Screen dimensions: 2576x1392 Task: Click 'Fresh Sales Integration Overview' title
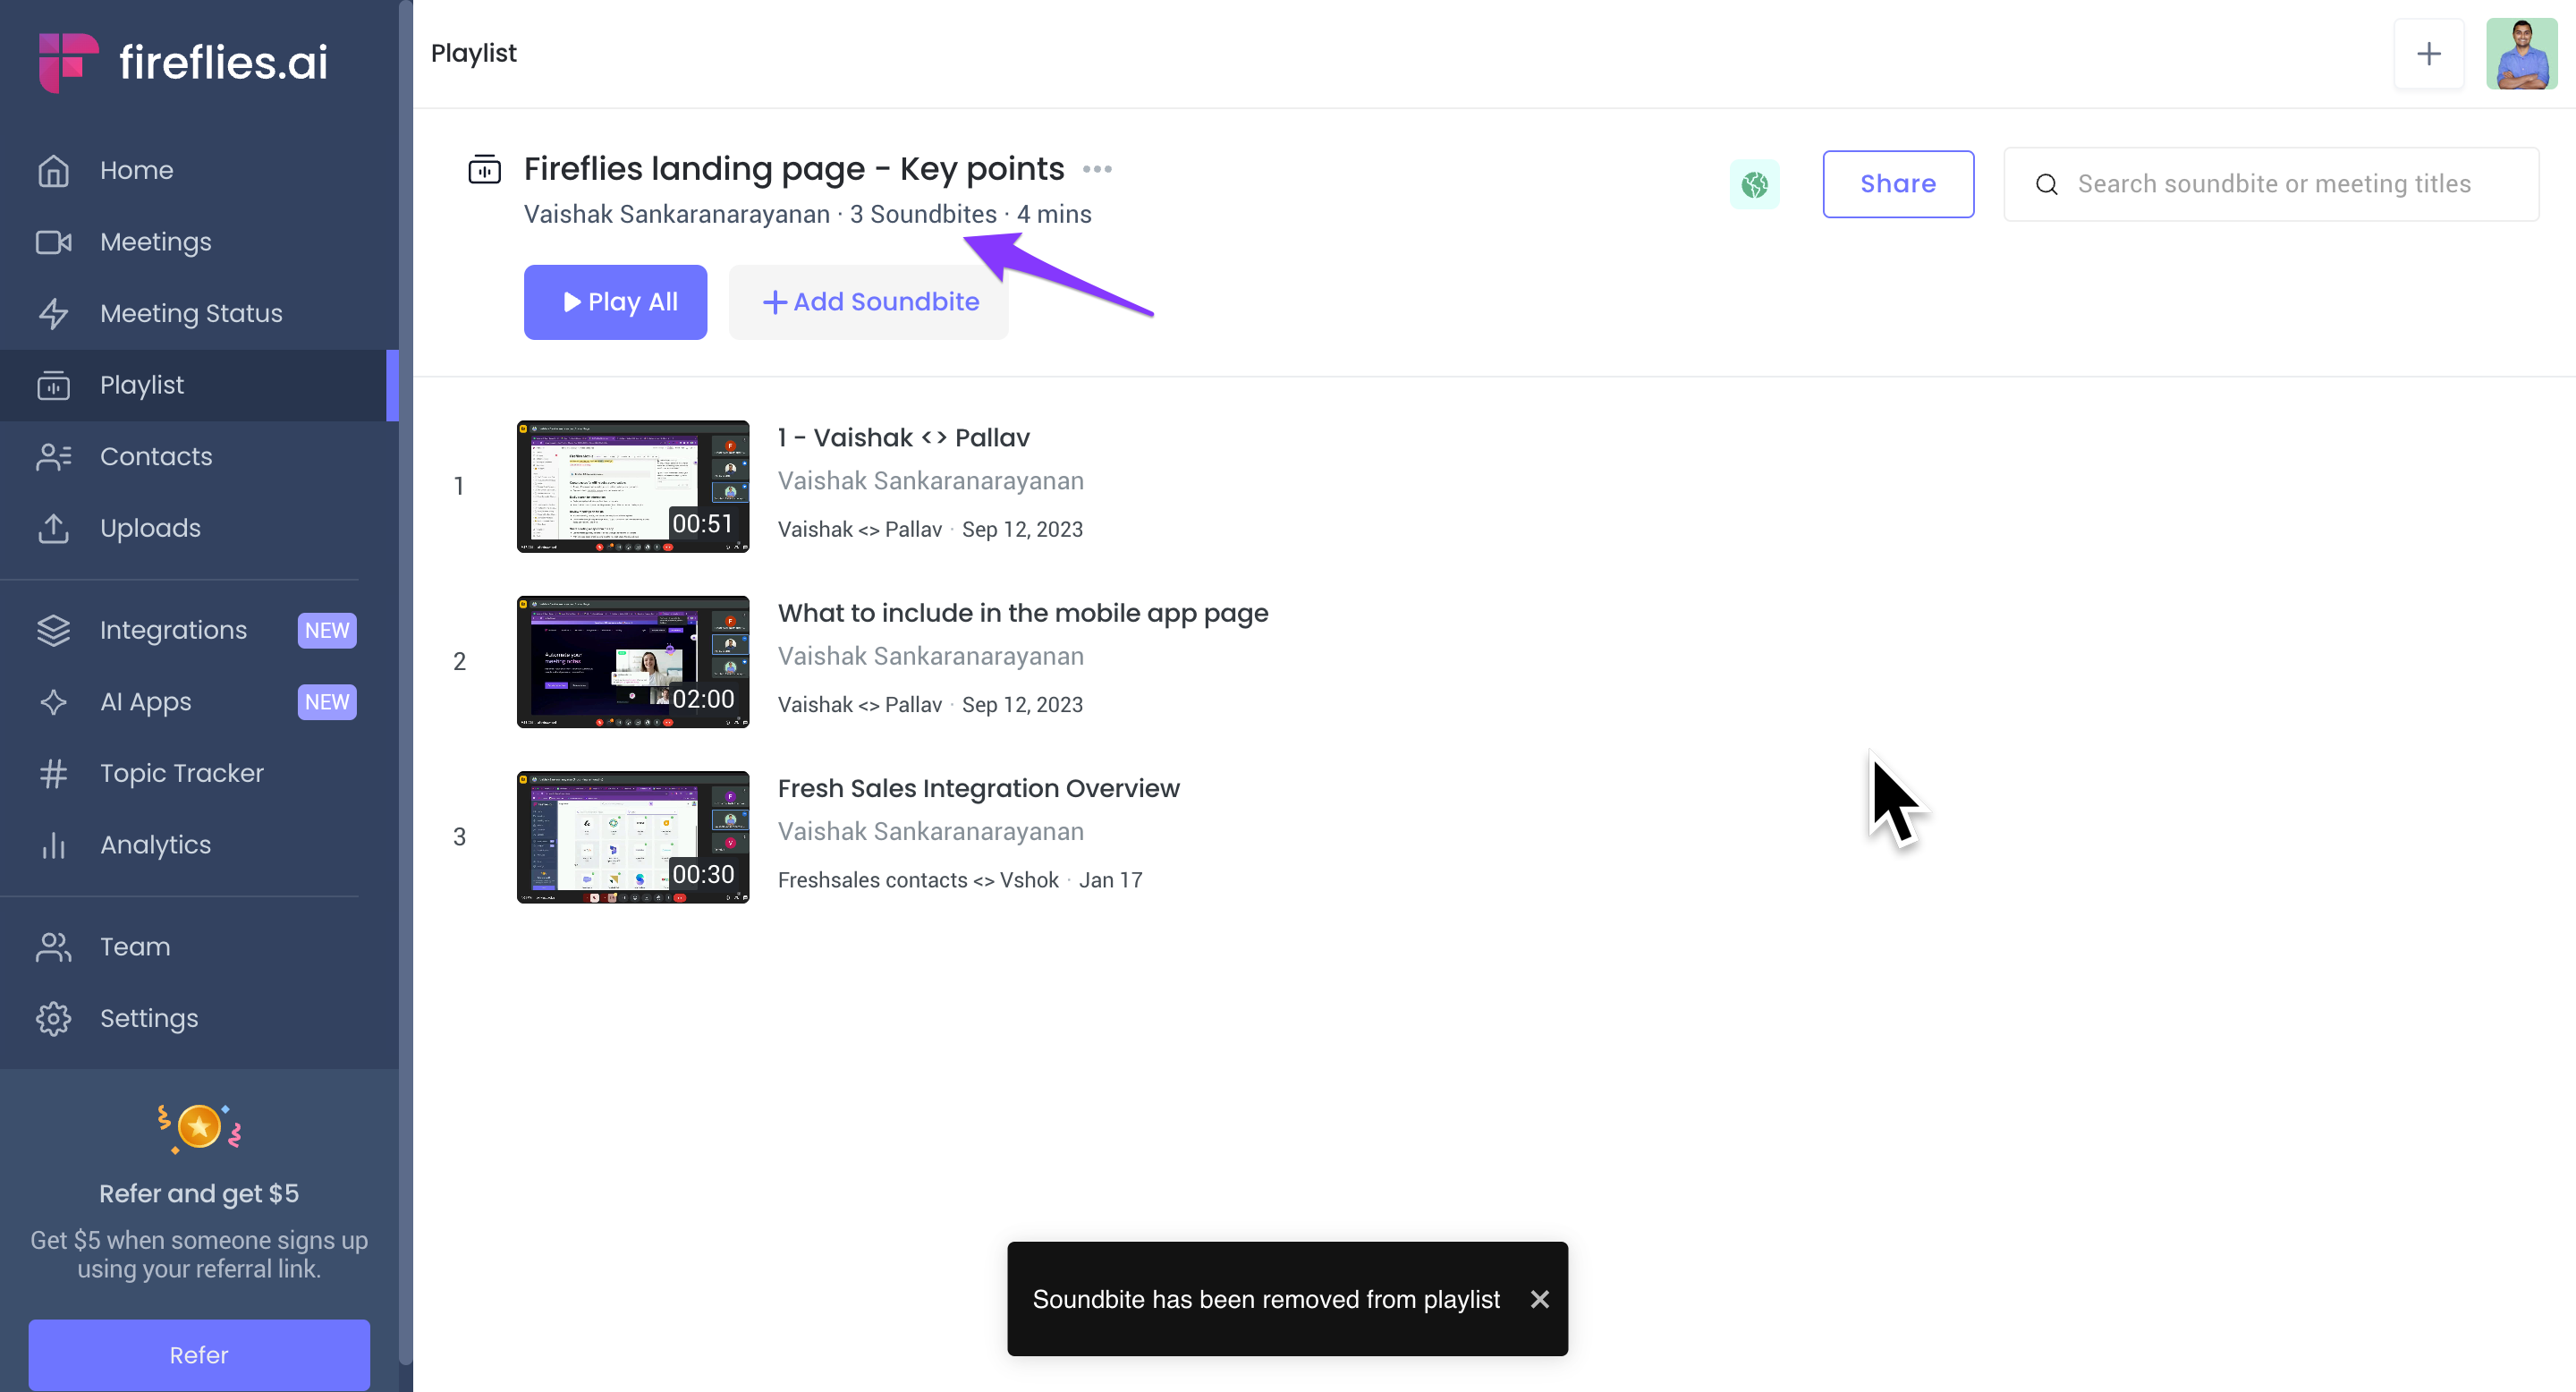click(978, 788)
